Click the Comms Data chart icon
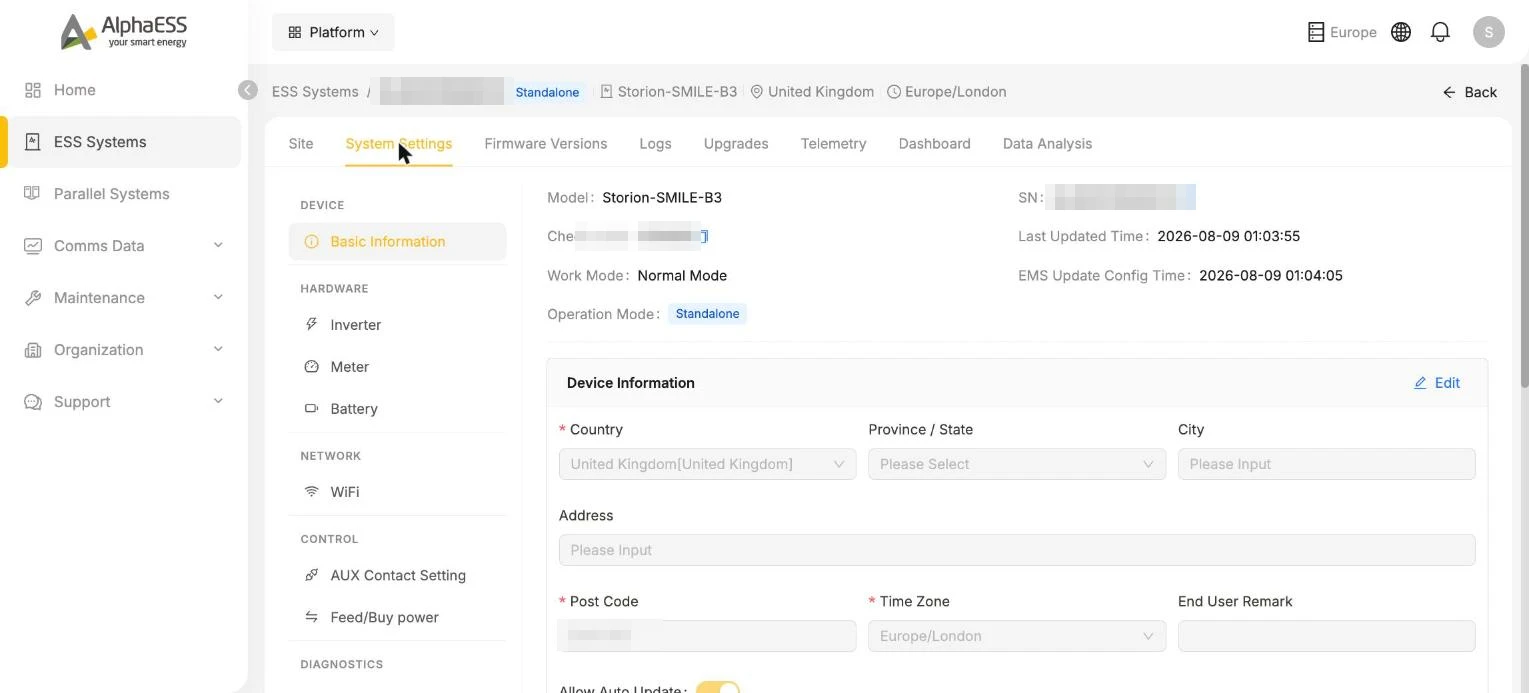The height and width of the screenshot is (693, 1529). [x=33, y=246]
